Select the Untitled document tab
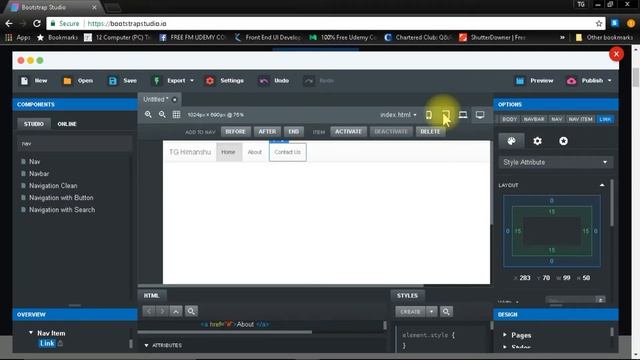This screenshot has height=360, width=640. pos(156,99)
